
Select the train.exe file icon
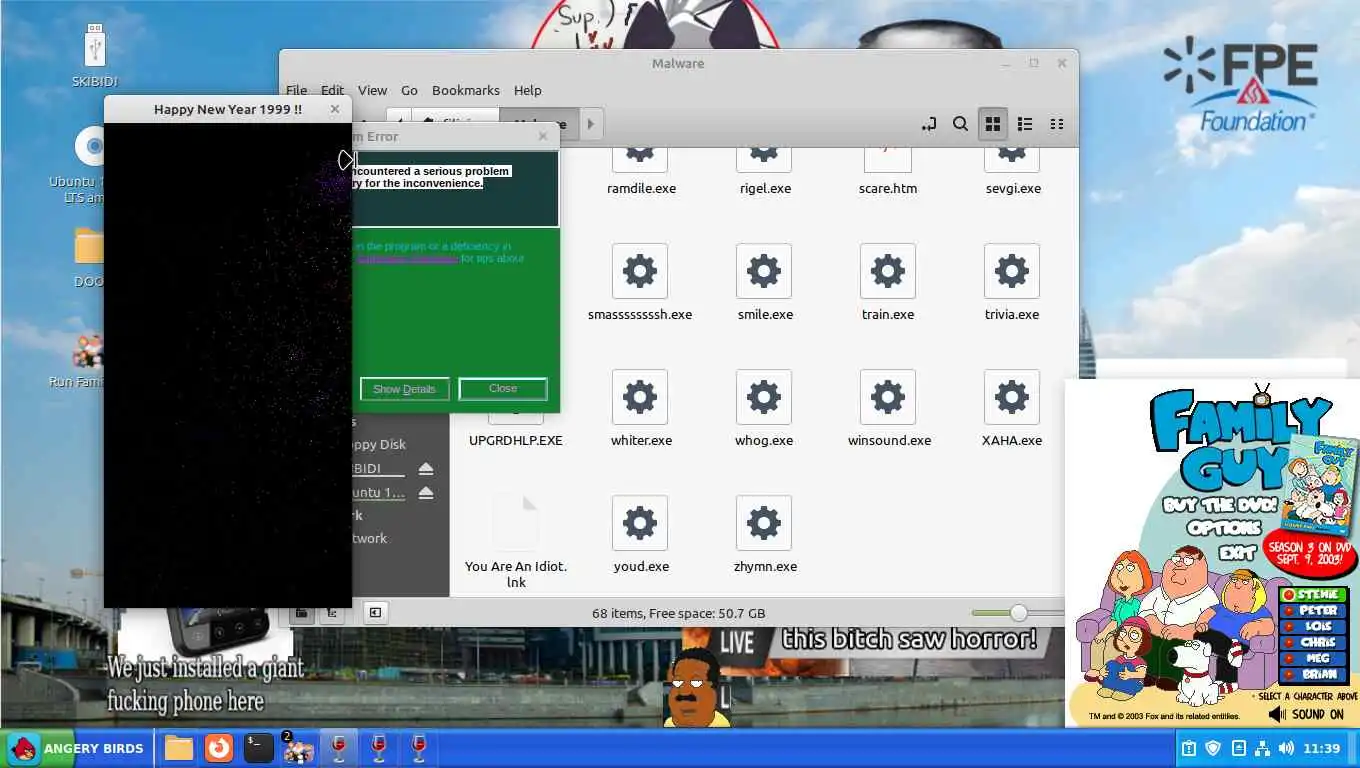point(888,271)
